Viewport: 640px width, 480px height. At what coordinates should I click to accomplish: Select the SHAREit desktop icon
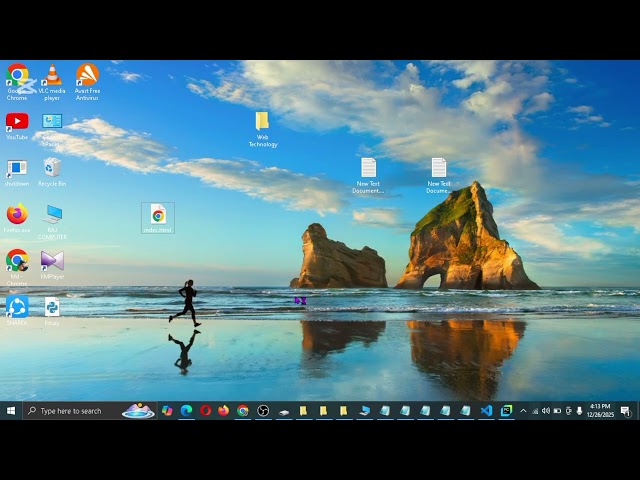coord(17,308)
